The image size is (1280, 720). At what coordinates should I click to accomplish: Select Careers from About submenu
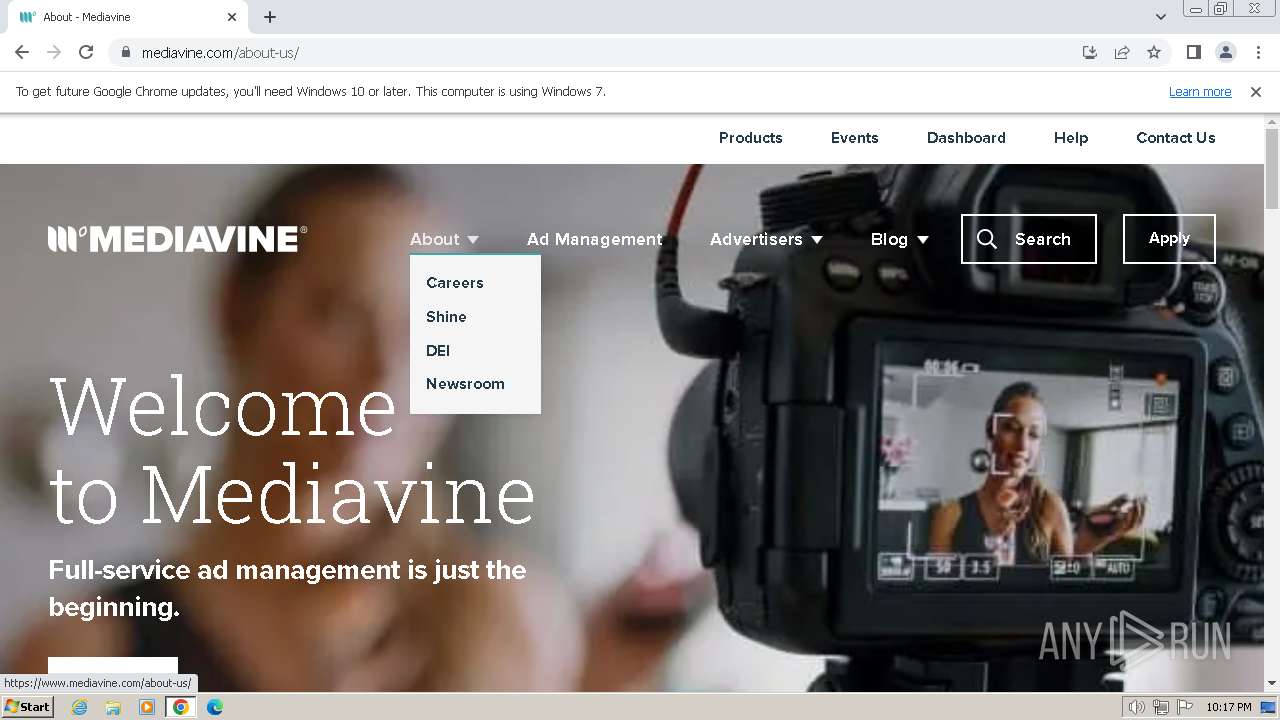coord(455,283)
